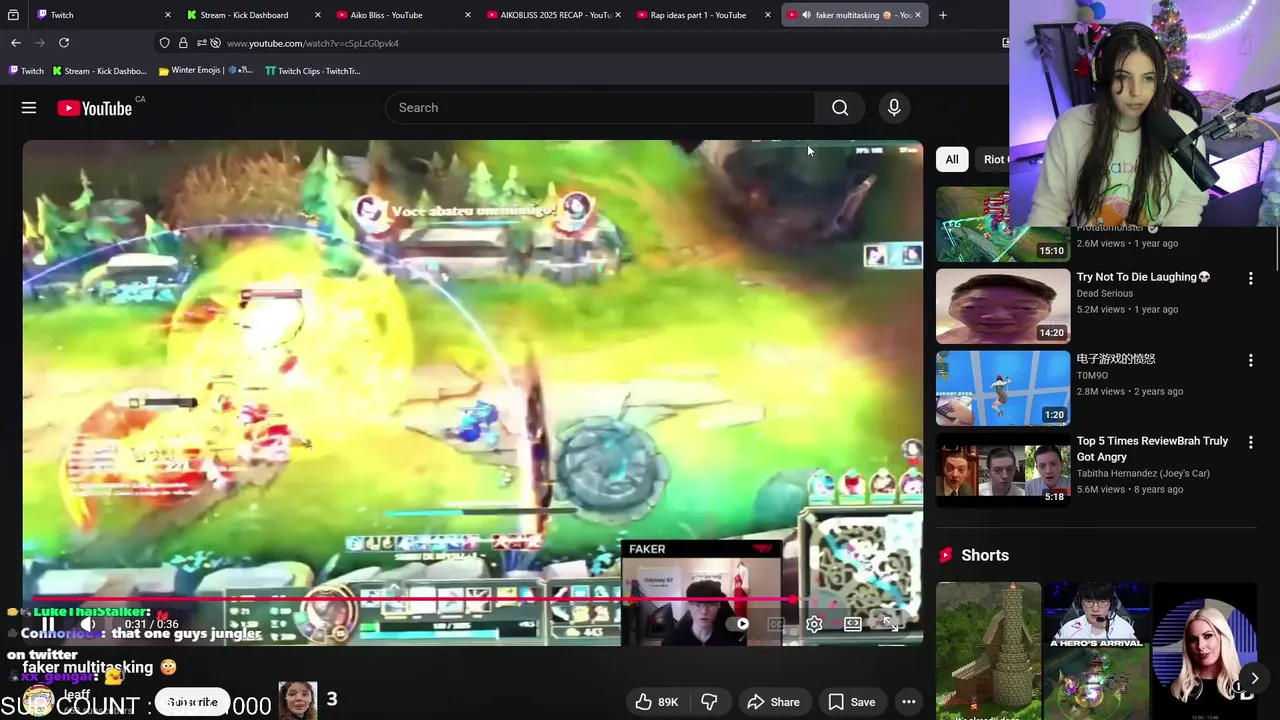Open the player settings gear
The width and height of the screenshot is (1280, 720).
click(x=814, y=624)
